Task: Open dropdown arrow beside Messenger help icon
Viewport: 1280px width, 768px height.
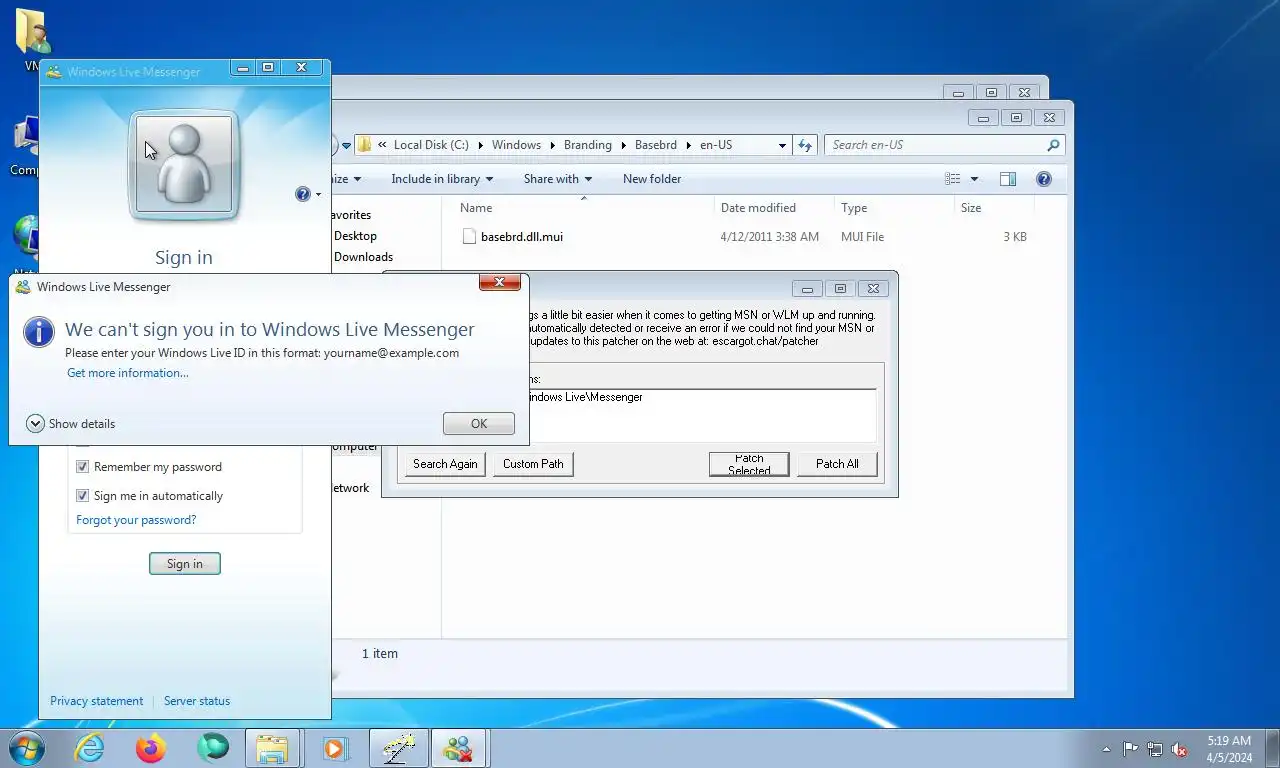Action: pyautogui.click(x=318, y=195)
